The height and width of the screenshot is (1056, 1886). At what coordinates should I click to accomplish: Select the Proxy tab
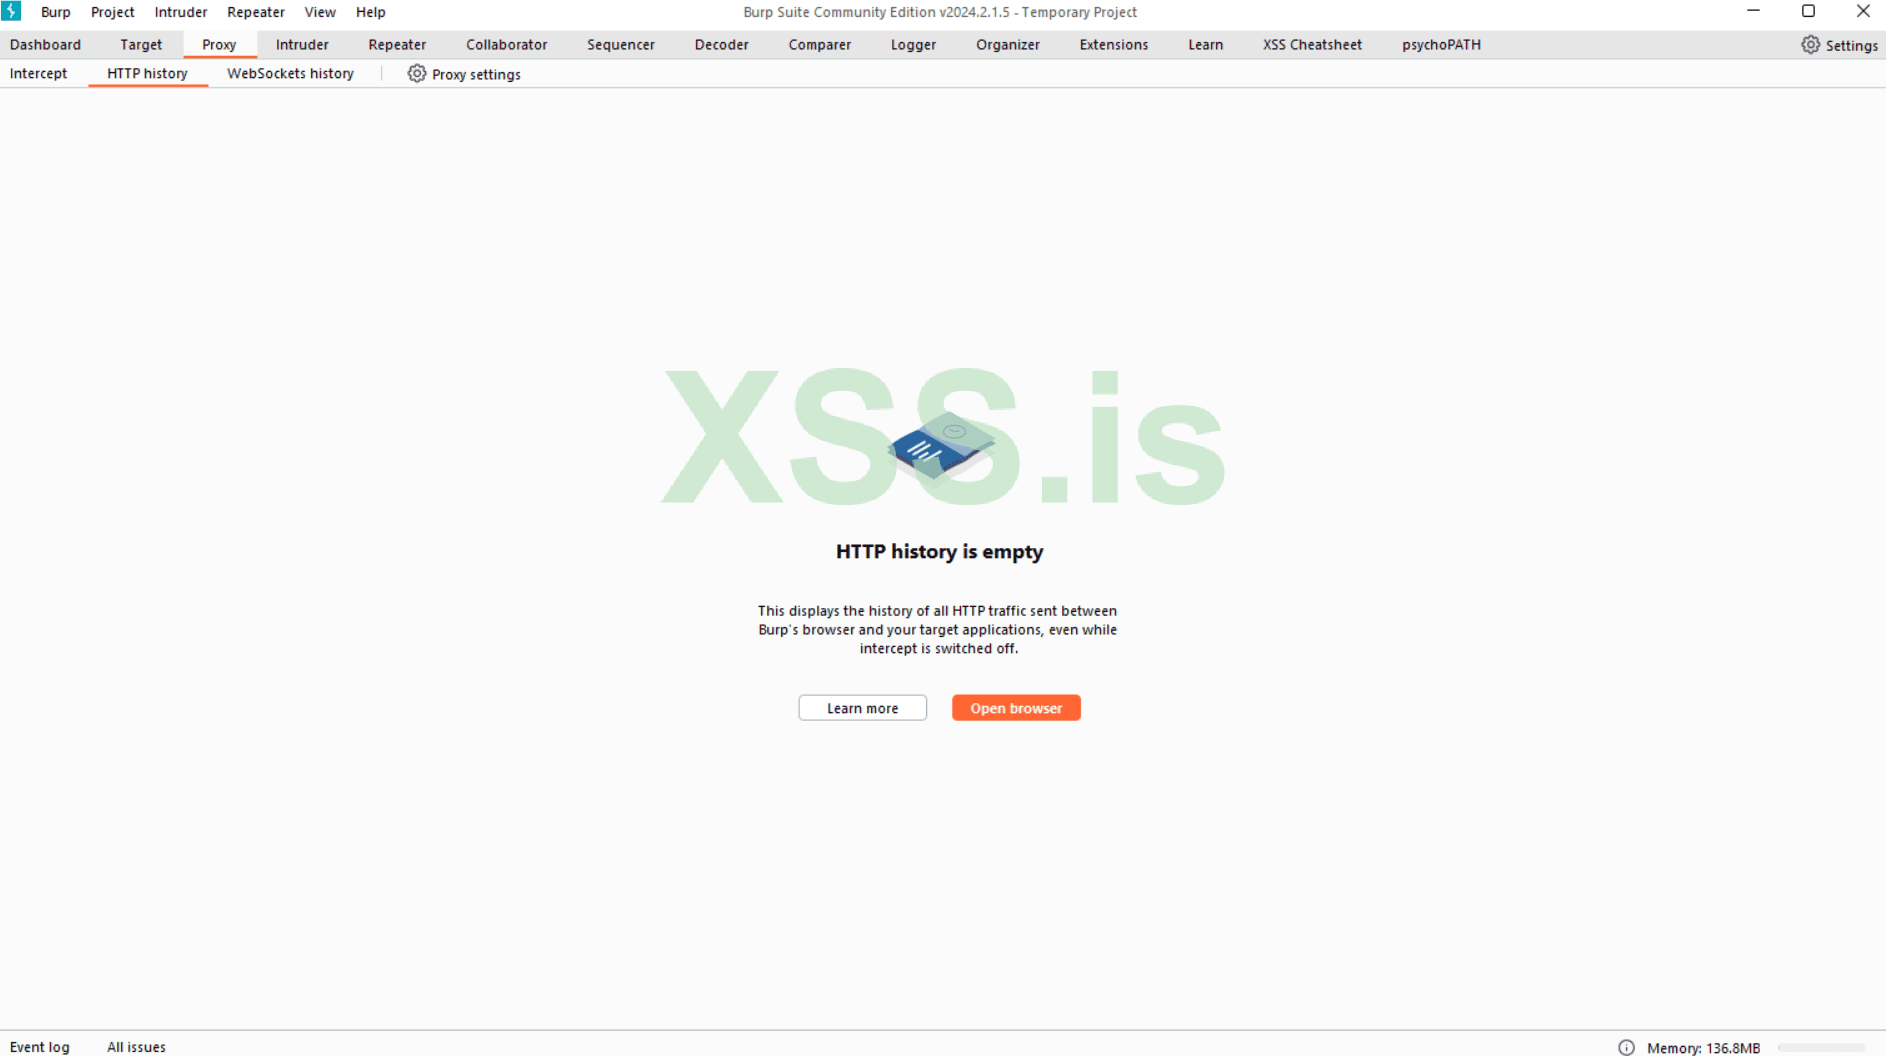click(219, 45)
